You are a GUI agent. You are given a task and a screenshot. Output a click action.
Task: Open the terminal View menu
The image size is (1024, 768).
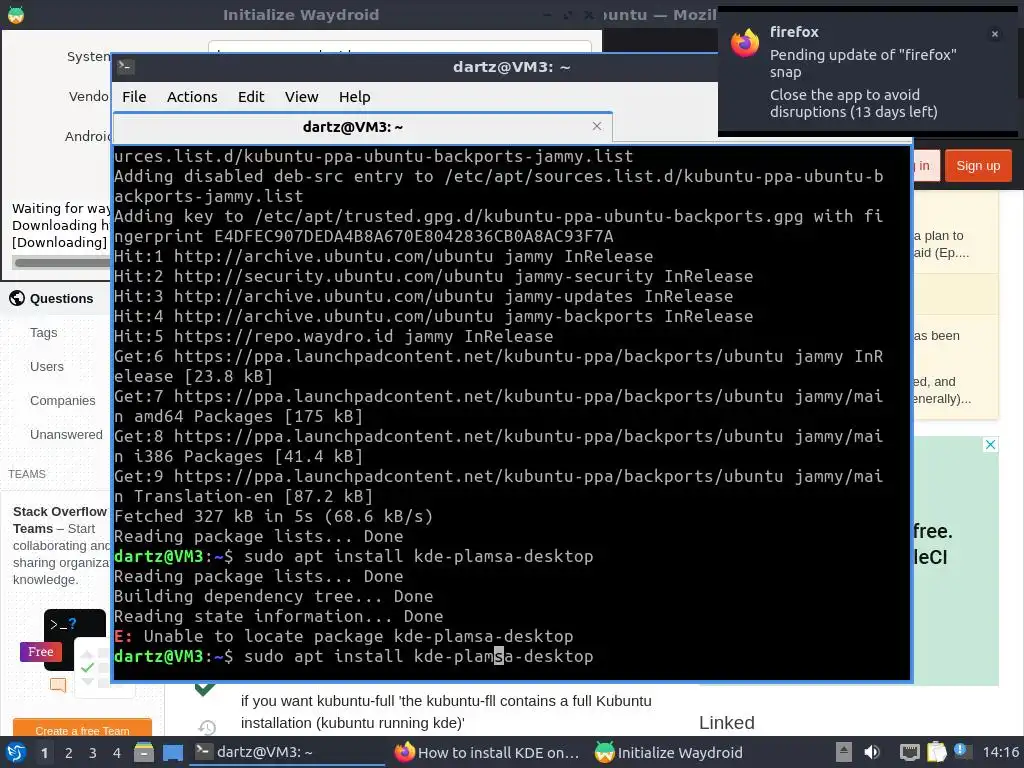pos(301,97)
